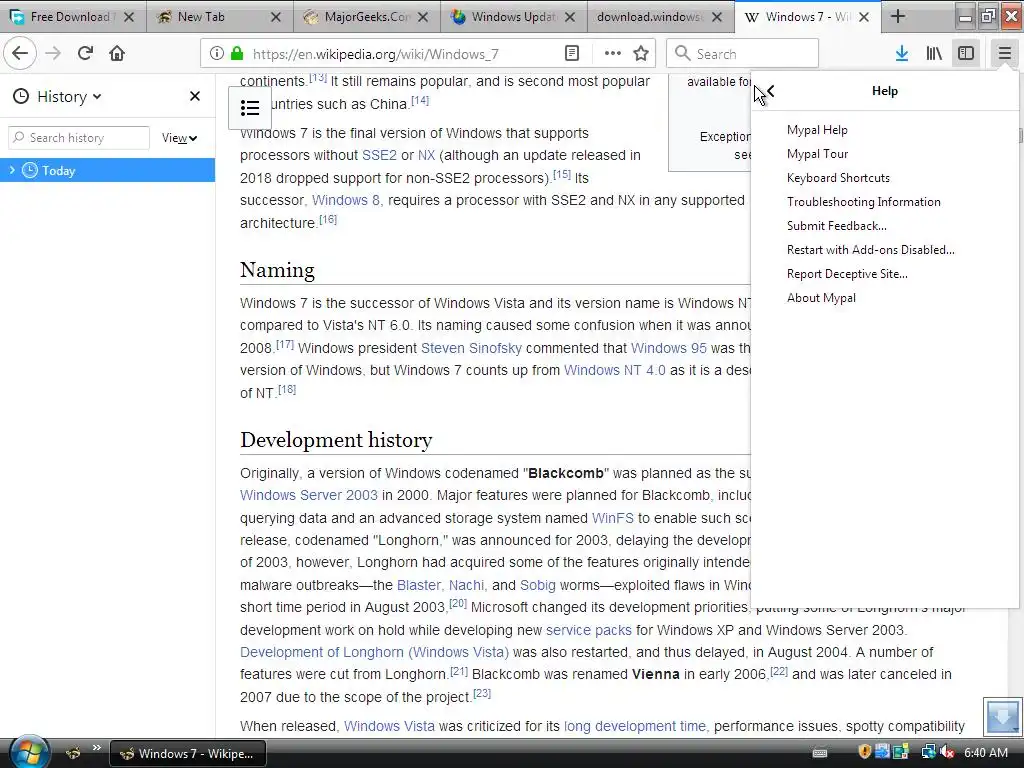The image size is (1024, 768).
Task: Follow the WinFS link
Action: (613, 518)
